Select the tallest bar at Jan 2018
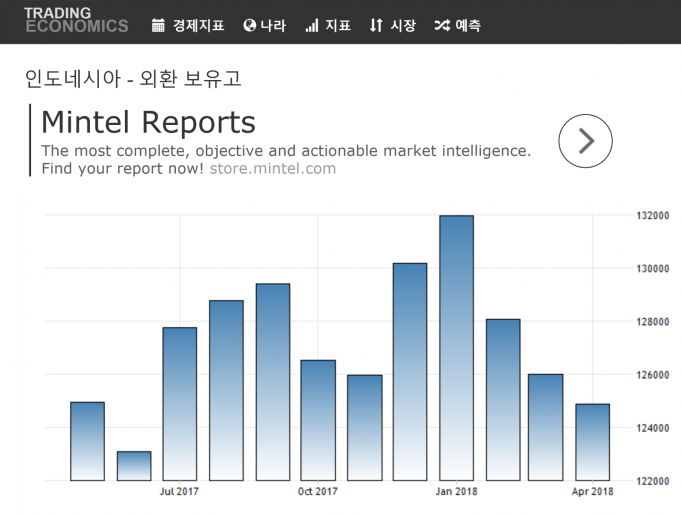The width and height of the screenshot is (681, 514). coord(456,348)
